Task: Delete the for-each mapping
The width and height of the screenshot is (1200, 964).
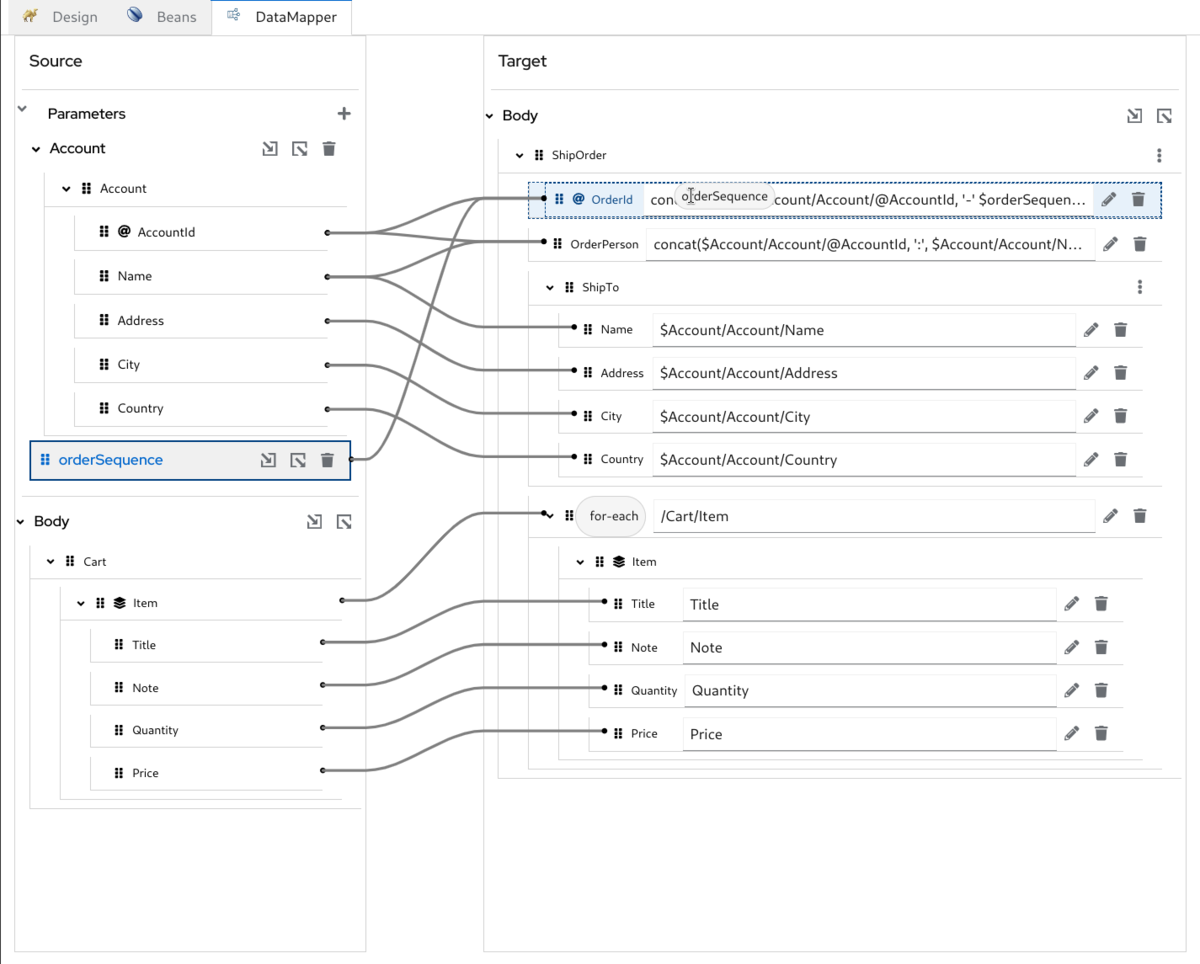Action: coord(1140,515)
